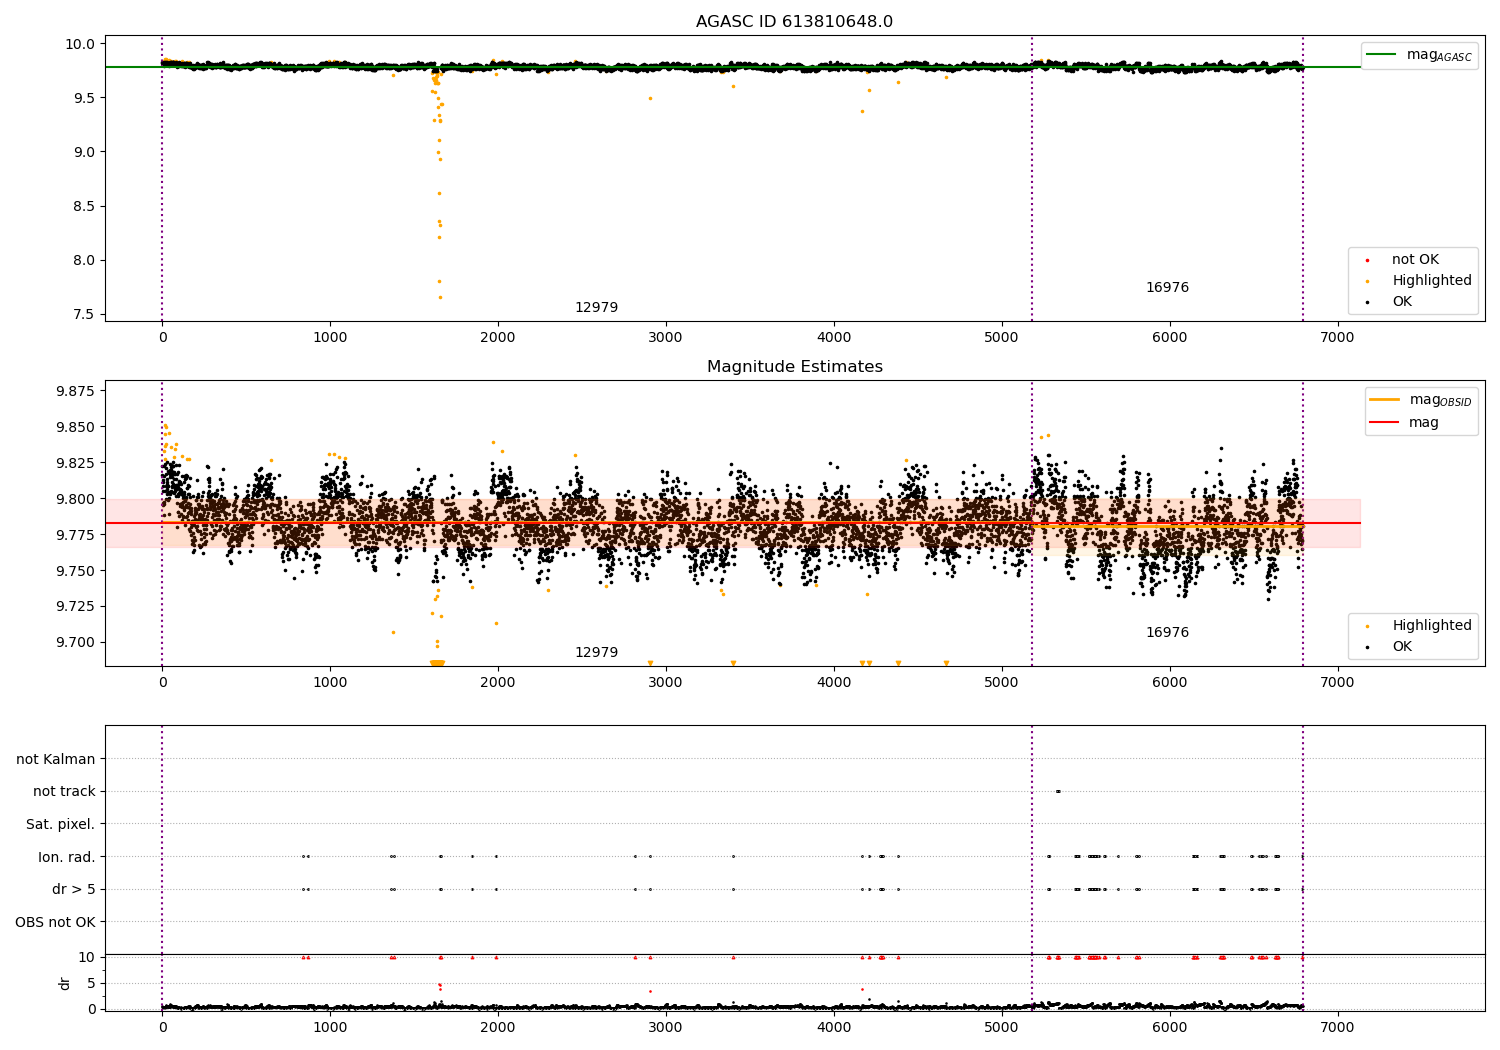The width and height of the screenshot is (1500, 1050).
Task: Click the '9.875' y-axis tick label
Action: [75, 391]
